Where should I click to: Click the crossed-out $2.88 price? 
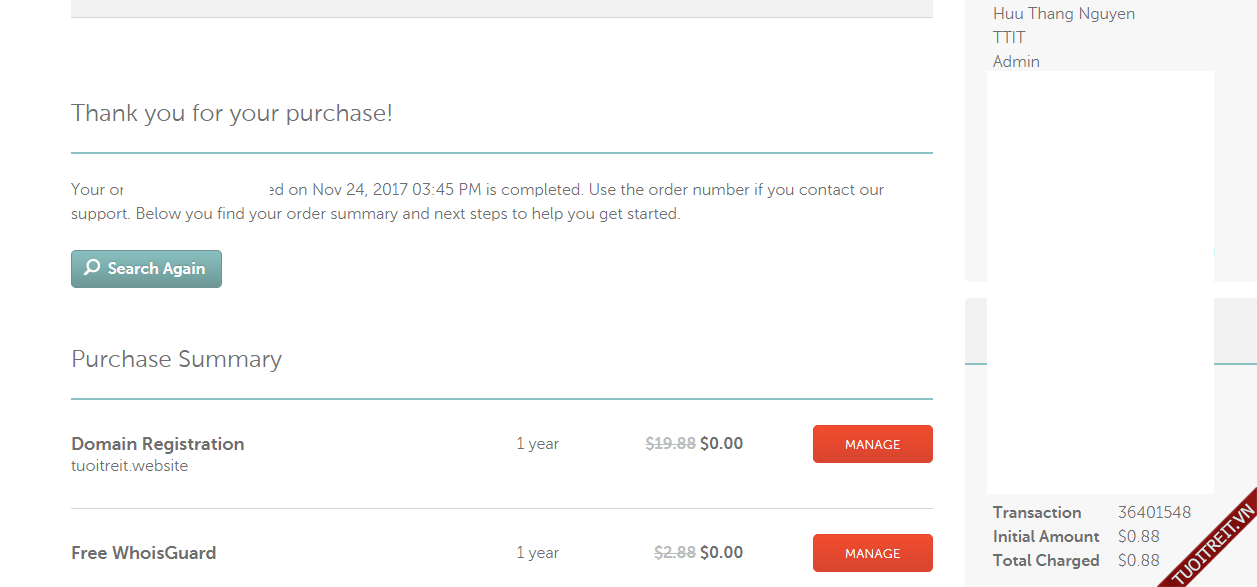click(674, 553)
